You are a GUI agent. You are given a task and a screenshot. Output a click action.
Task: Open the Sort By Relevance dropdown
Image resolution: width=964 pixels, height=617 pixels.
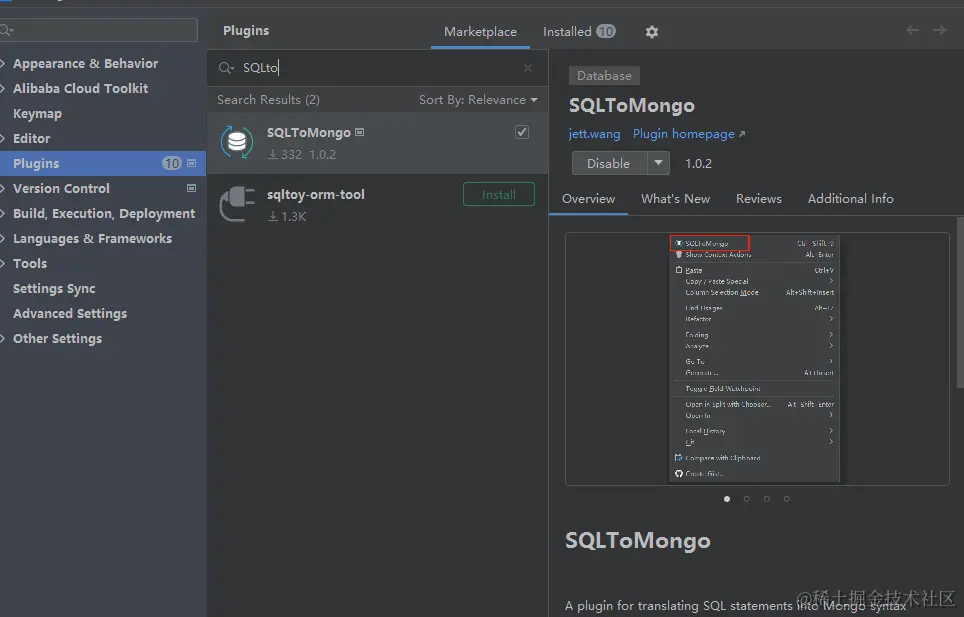pos(478,100)
